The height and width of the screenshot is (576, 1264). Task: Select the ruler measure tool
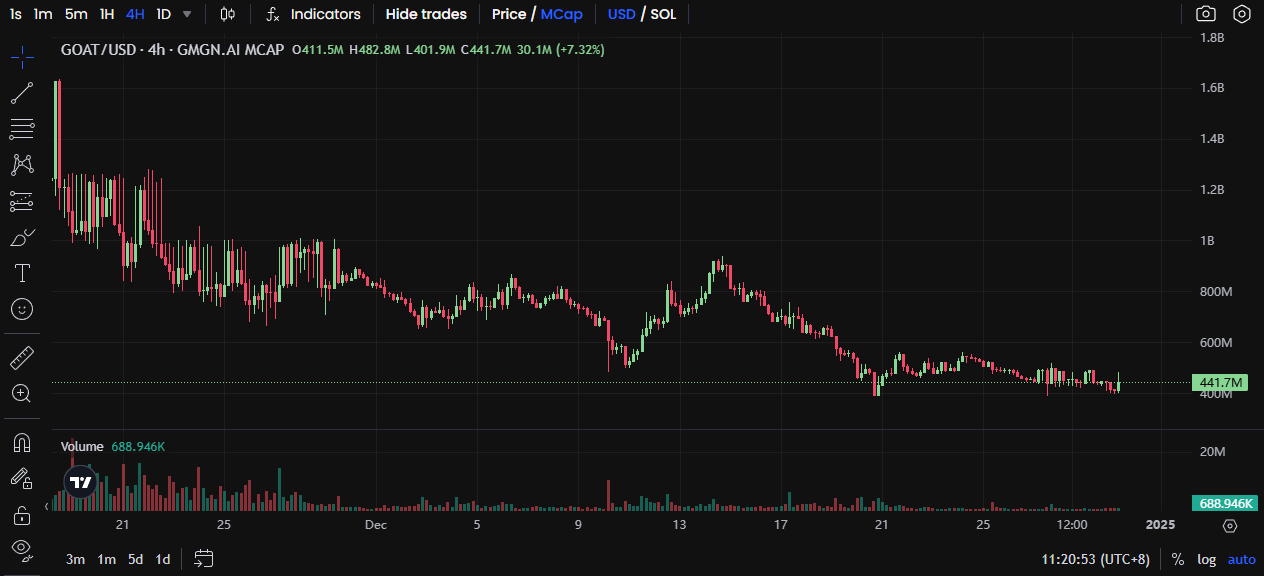point(22,357)
